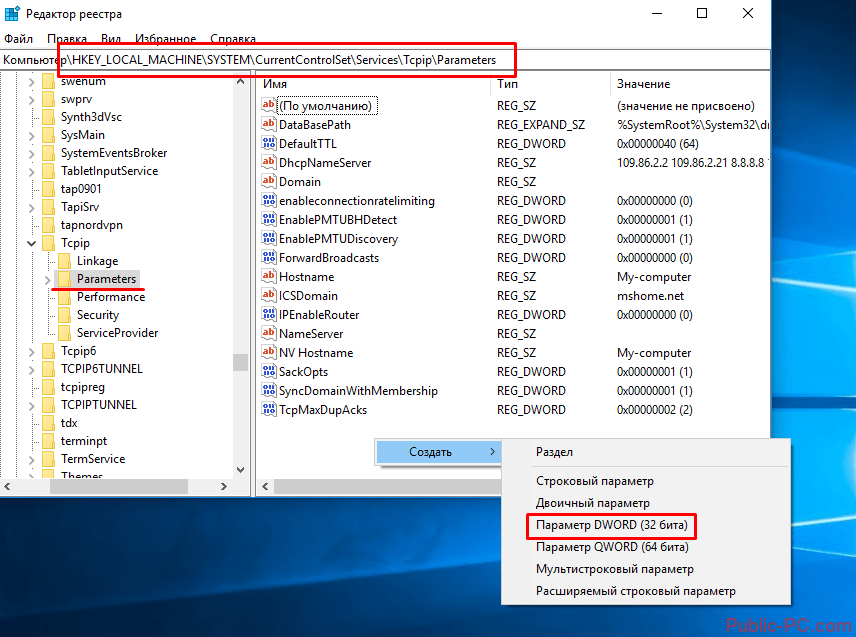Image resolution: width=856 pixels, height=637 pixels.
Task: Expand the Tcpip6 key arrow
Action: (x=33, y=351)
